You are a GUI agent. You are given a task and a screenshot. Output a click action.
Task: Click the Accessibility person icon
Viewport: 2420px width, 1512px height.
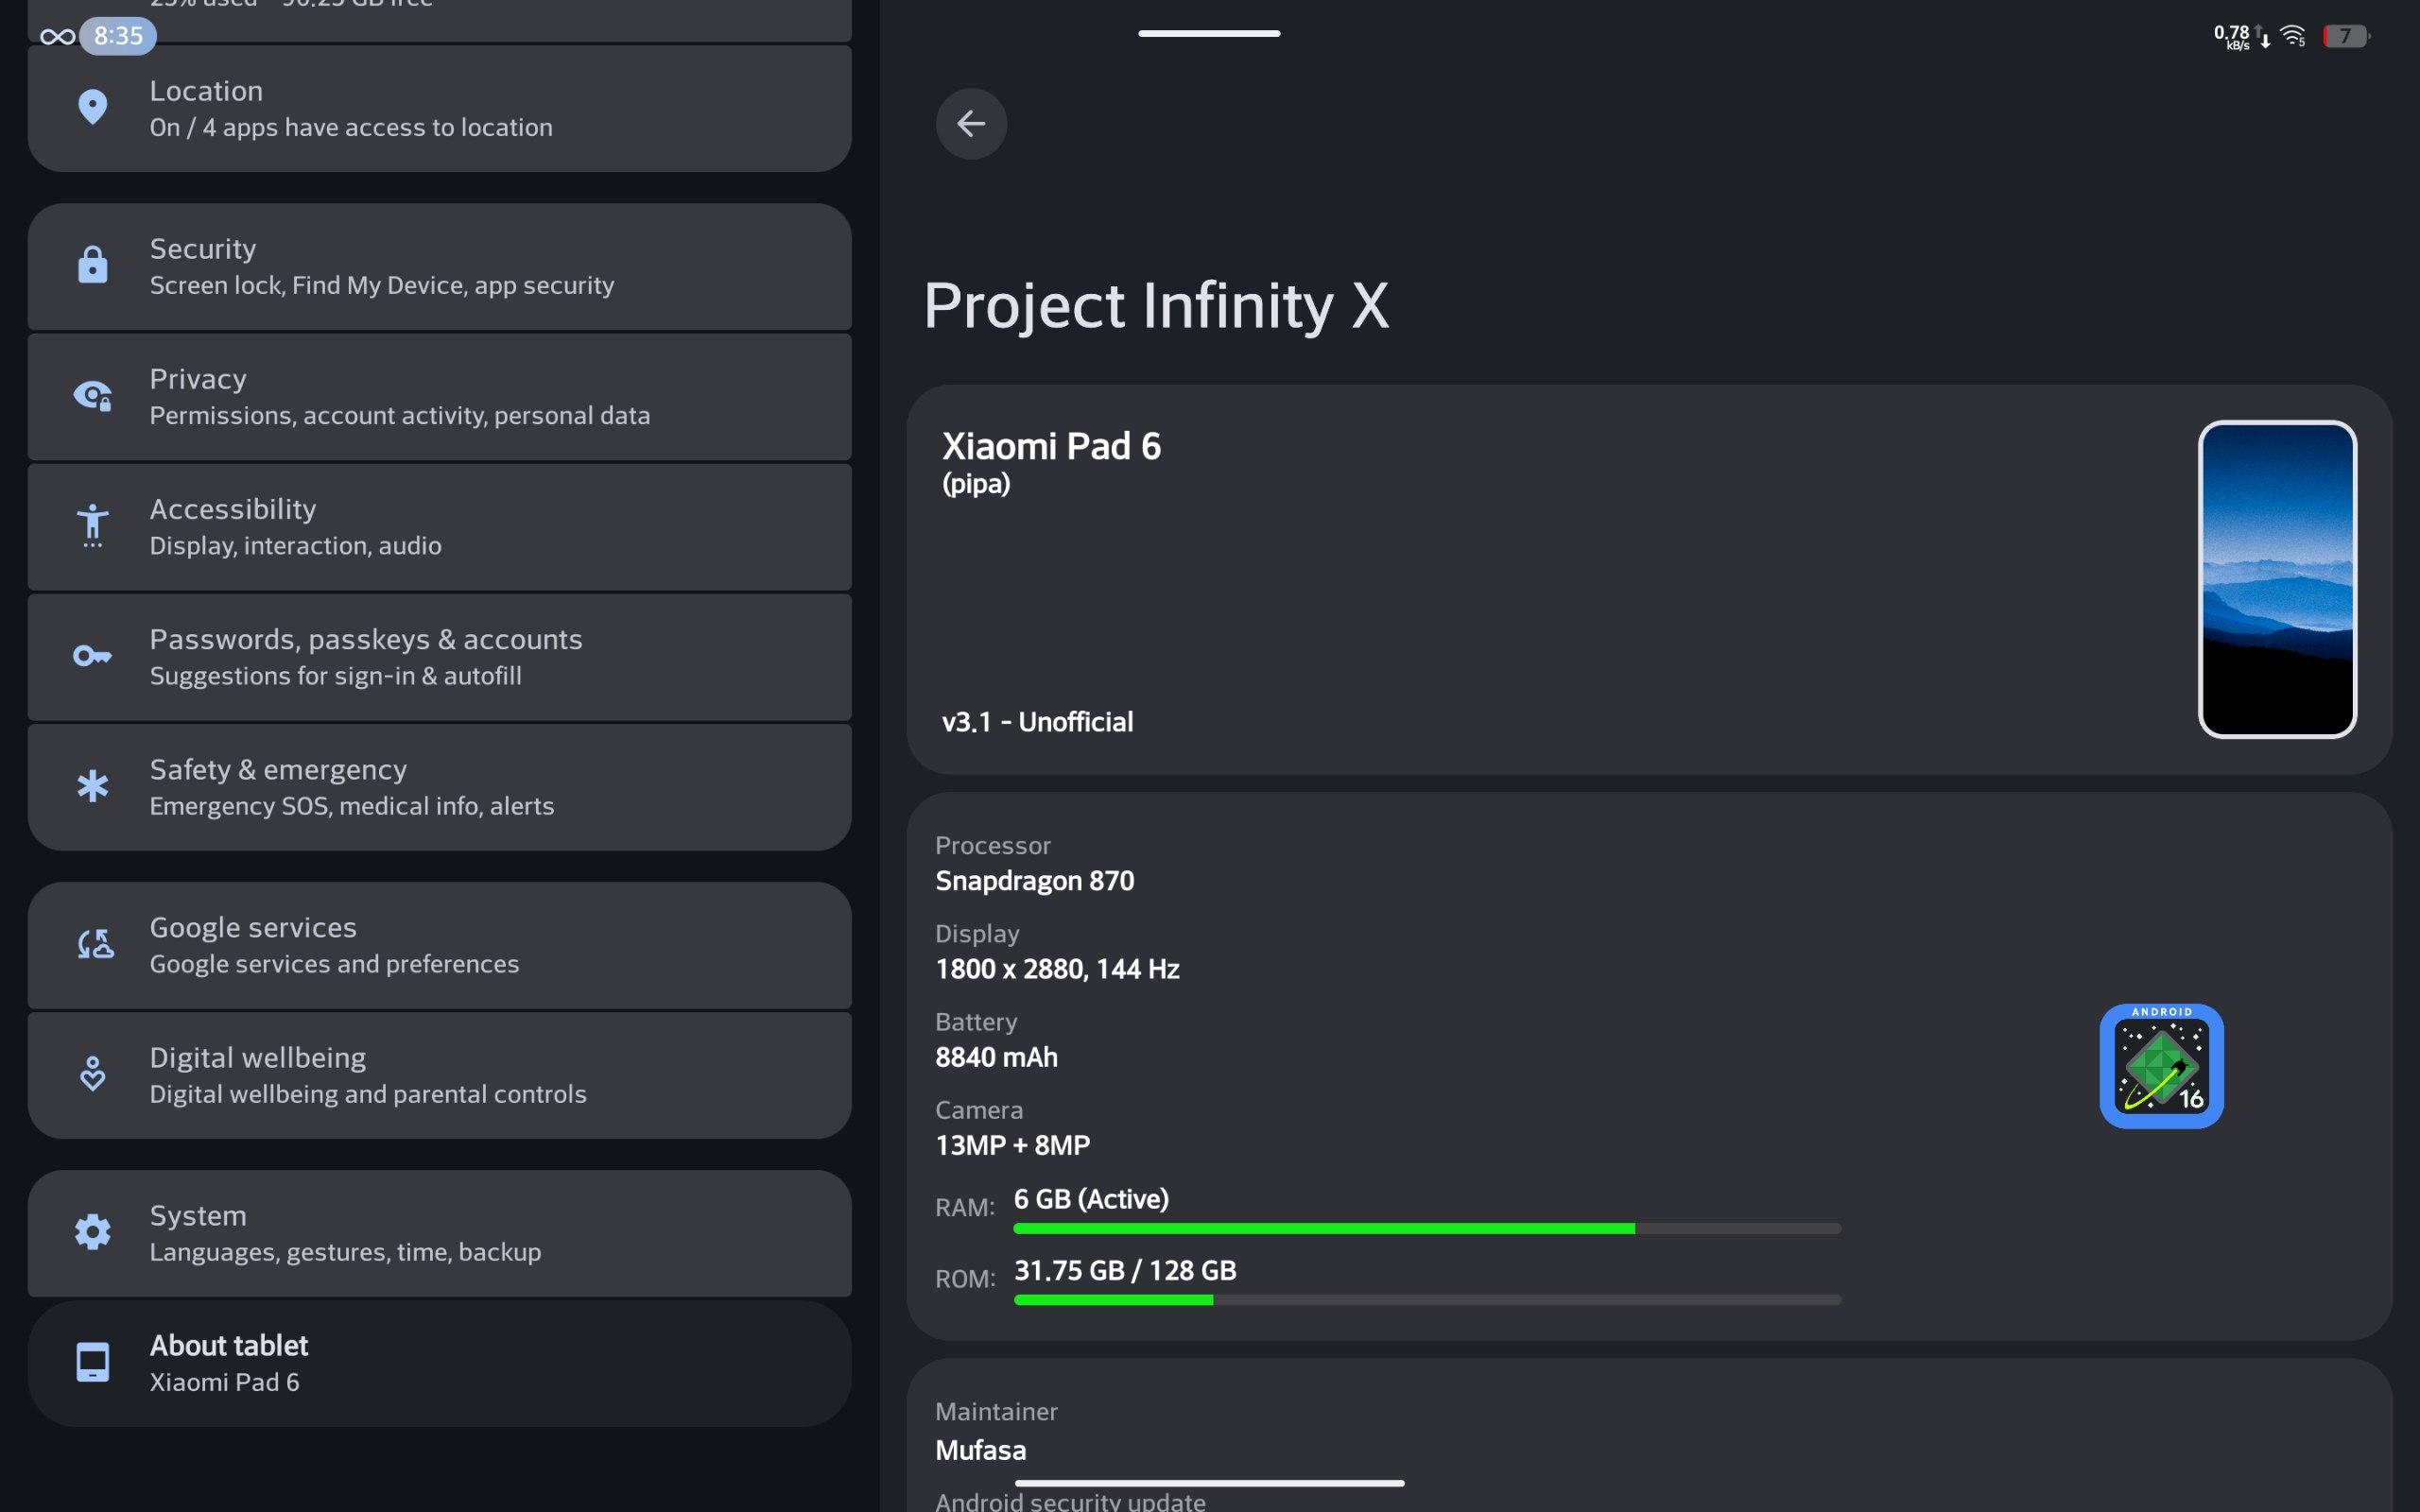92,525
